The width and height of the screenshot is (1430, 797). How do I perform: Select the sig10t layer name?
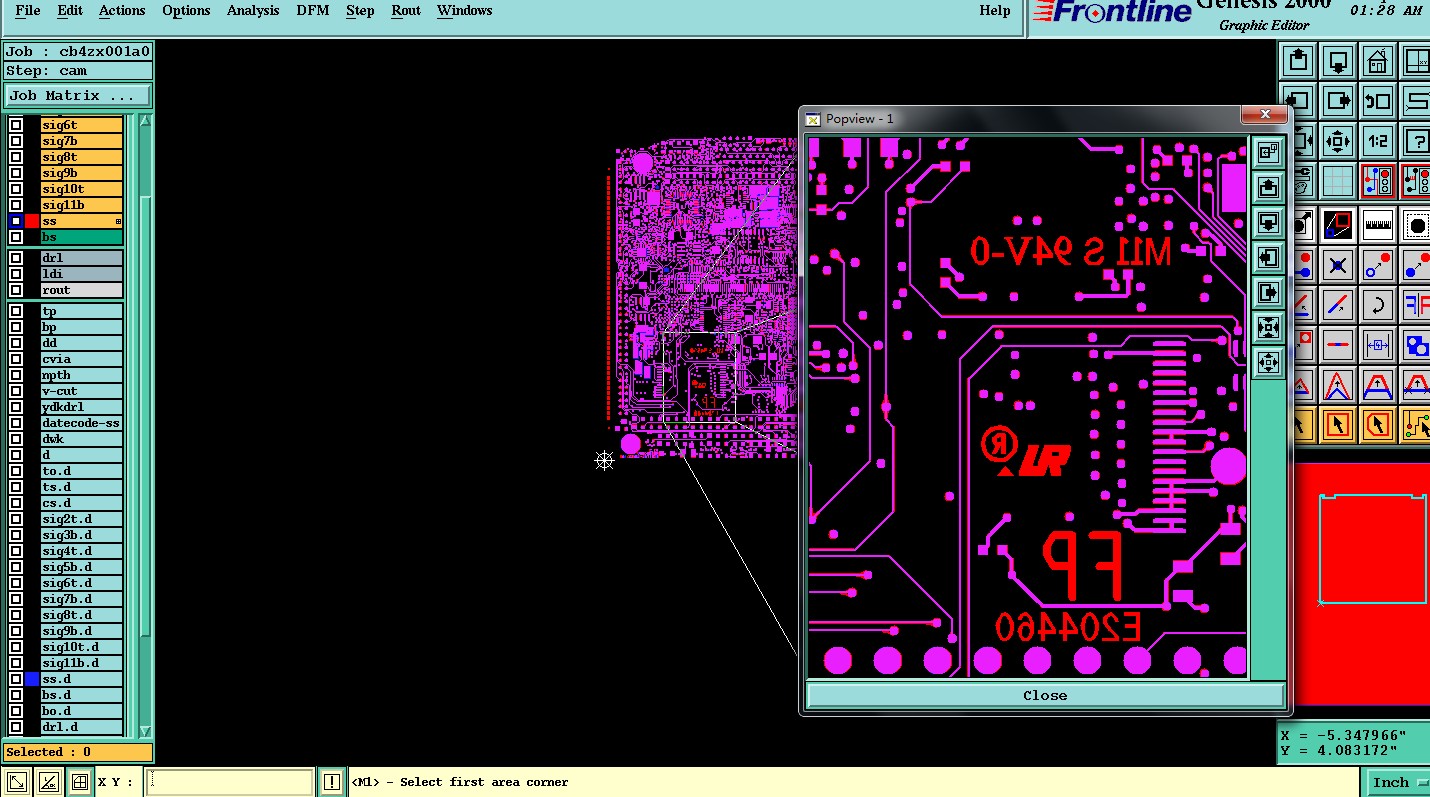81,189
